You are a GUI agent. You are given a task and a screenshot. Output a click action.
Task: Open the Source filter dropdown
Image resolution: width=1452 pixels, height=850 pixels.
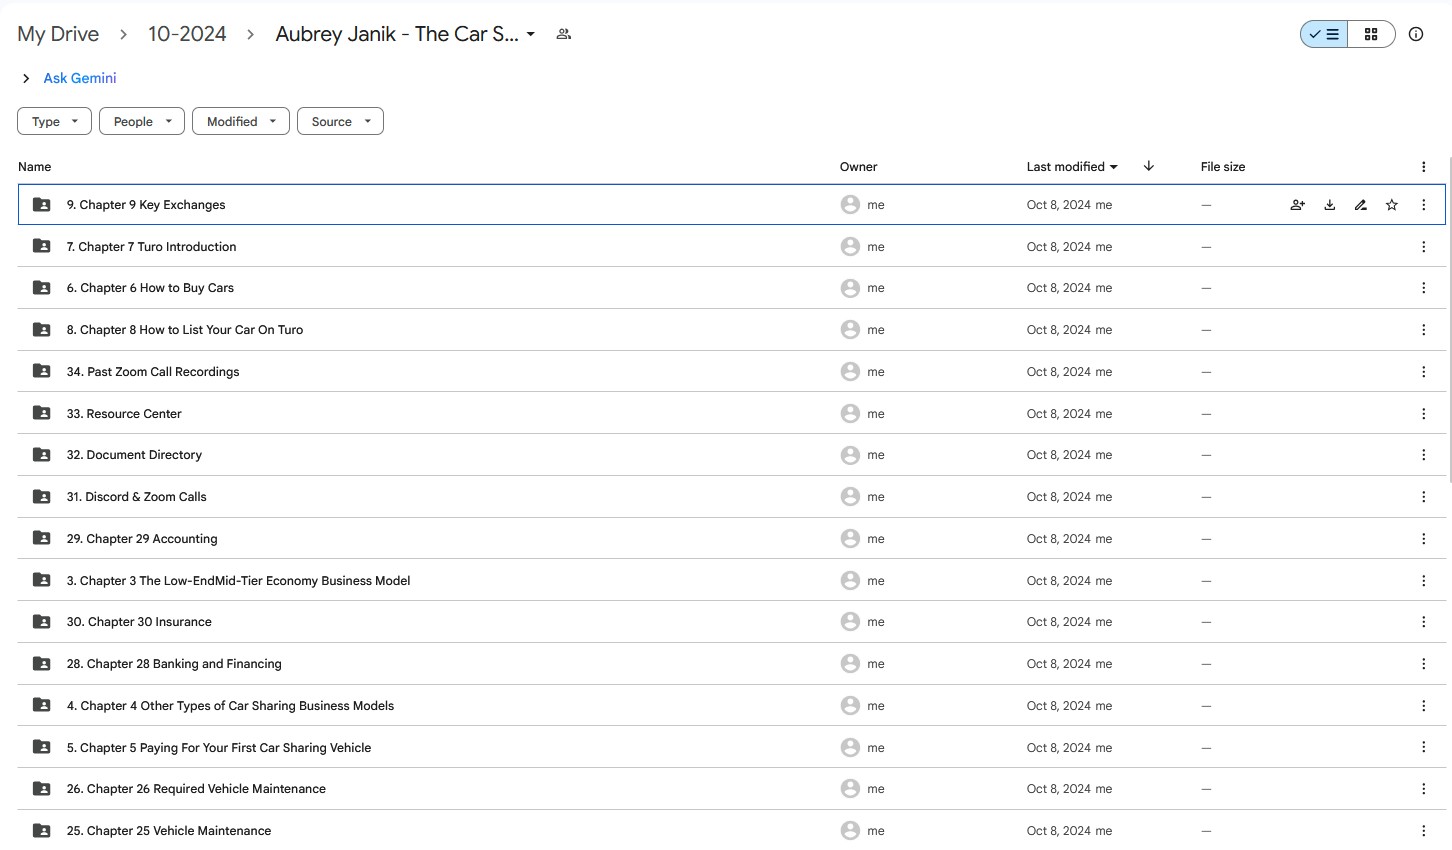pyautogui.click(x=340, y=121)
